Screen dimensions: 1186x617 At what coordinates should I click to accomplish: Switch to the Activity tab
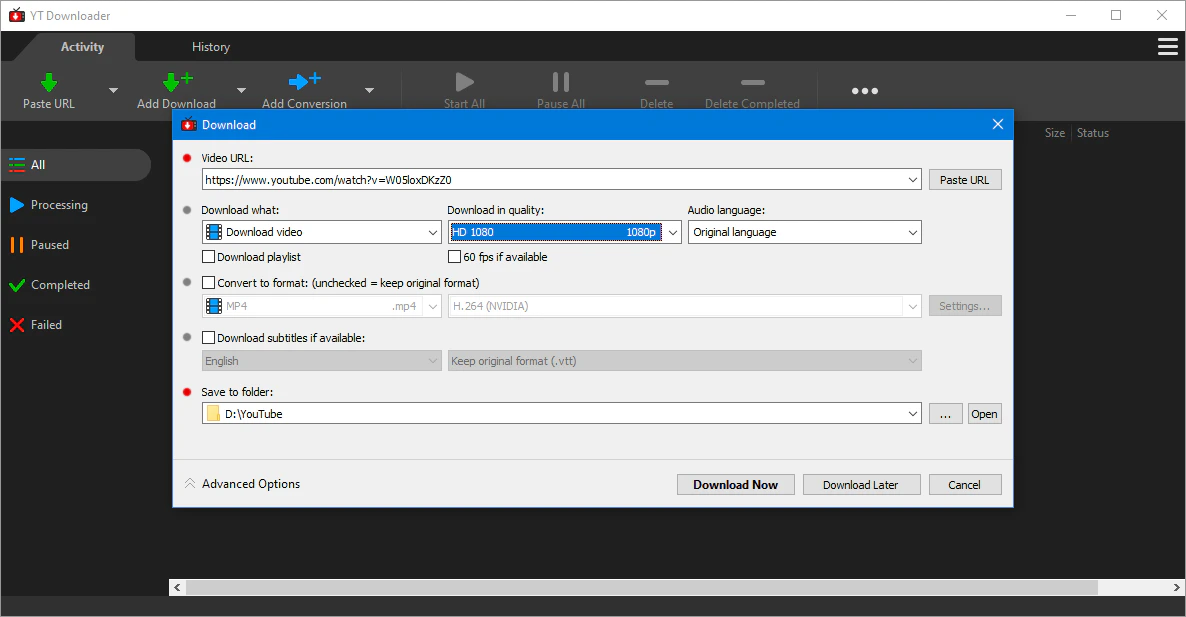coord(82,47)
